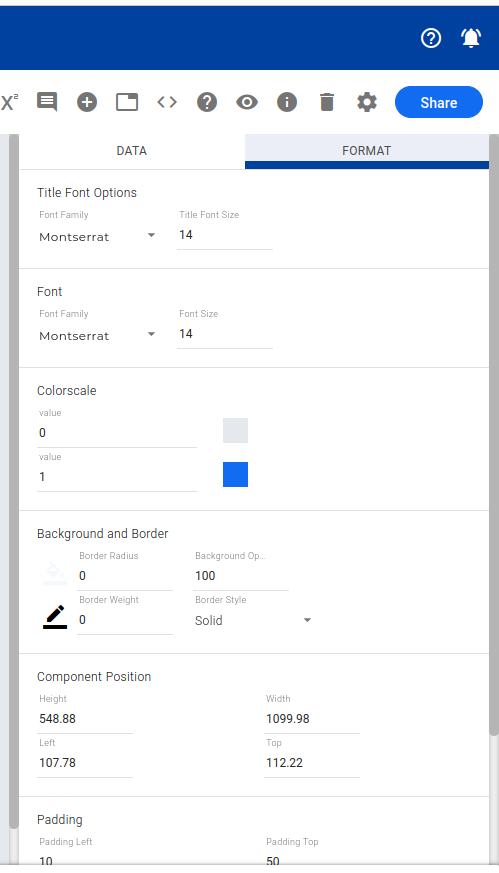The width and height of the screenshot is (499, 873).
Task: Select the FORMAT tab
Action: tap(366, 151)
